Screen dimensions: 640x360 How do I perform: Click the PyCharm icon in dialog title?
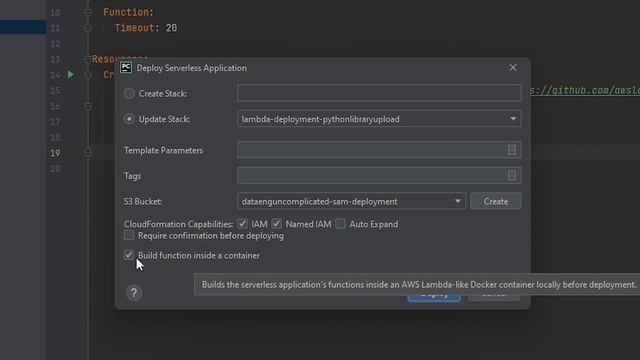126,68
